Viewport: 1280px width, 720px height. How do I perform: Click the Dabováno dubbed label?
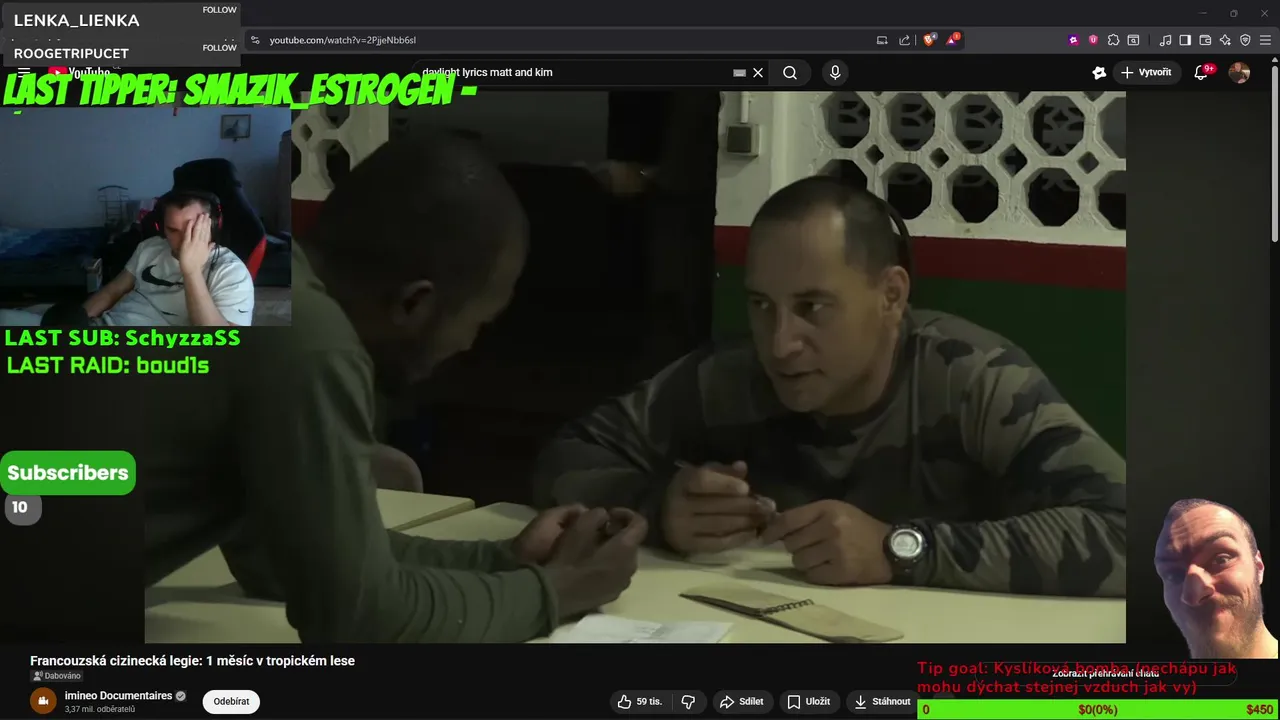(x=56, y=676)
